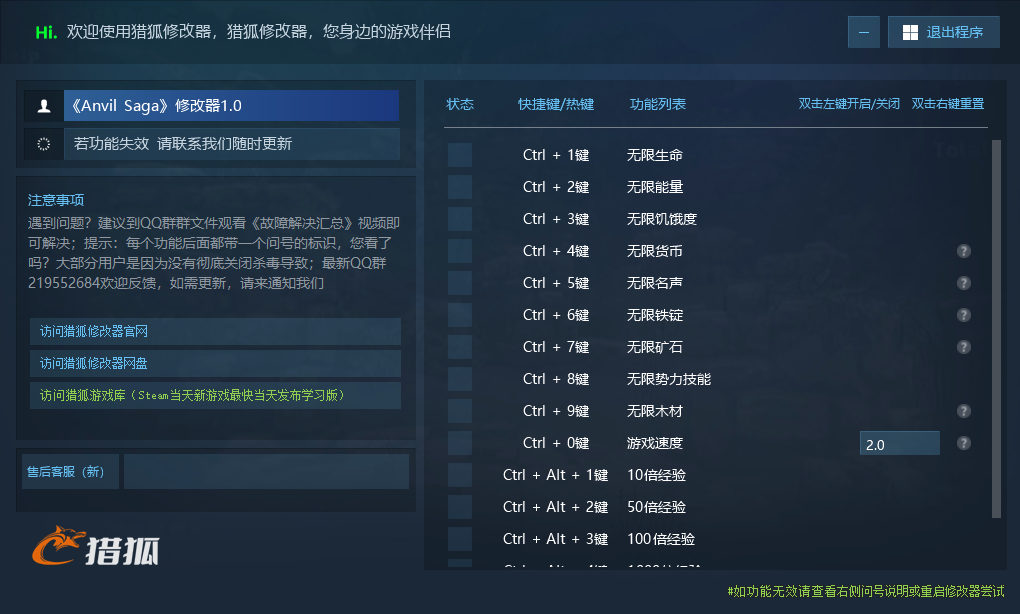Click the Ctrl + Alt + 1键 hotkey text
The height and width of the screenshot is (614, 1020).
coord(556,475)
